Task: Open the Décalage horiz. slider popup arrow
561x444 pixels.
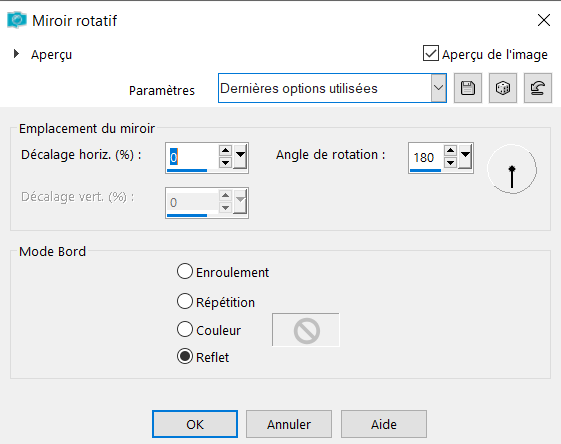Action: (240, 157)
